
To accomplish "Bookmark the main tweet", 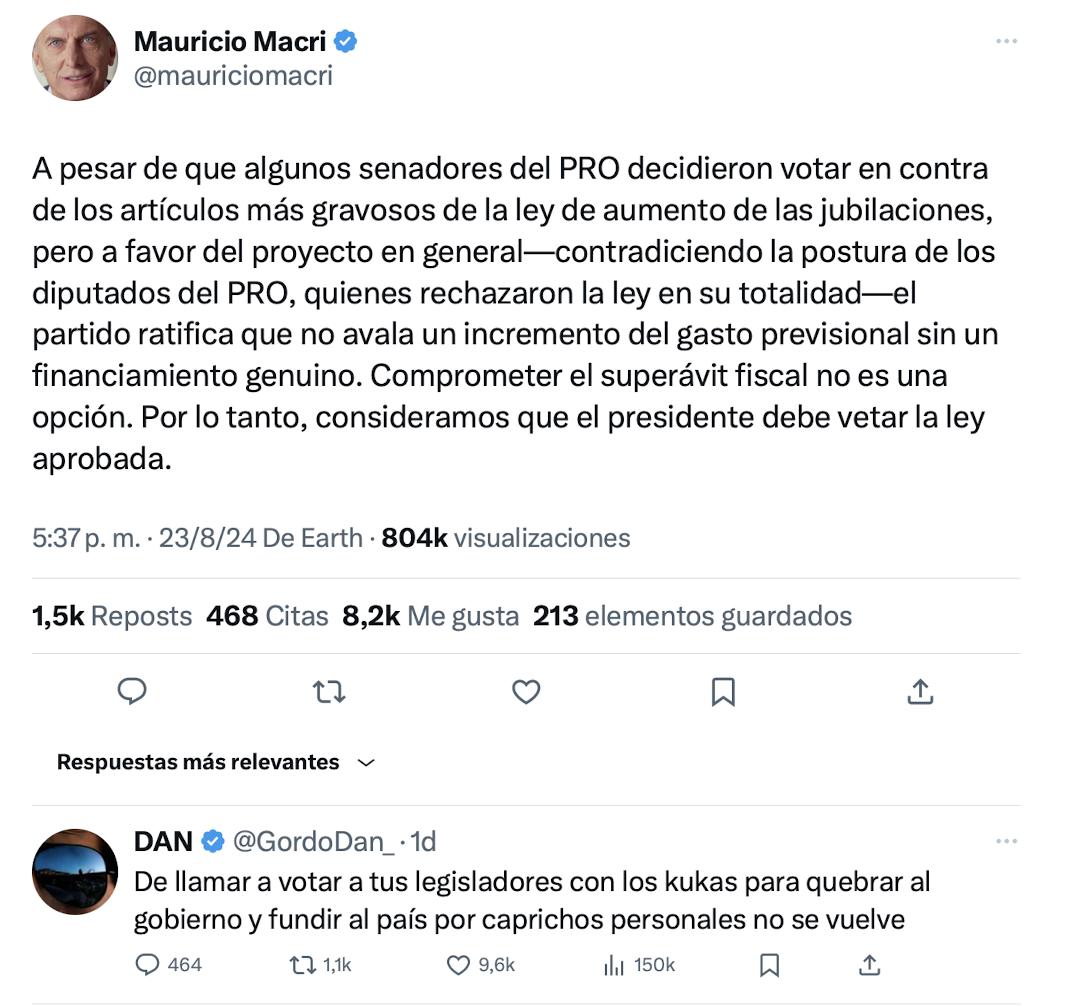I will point(723,692).
